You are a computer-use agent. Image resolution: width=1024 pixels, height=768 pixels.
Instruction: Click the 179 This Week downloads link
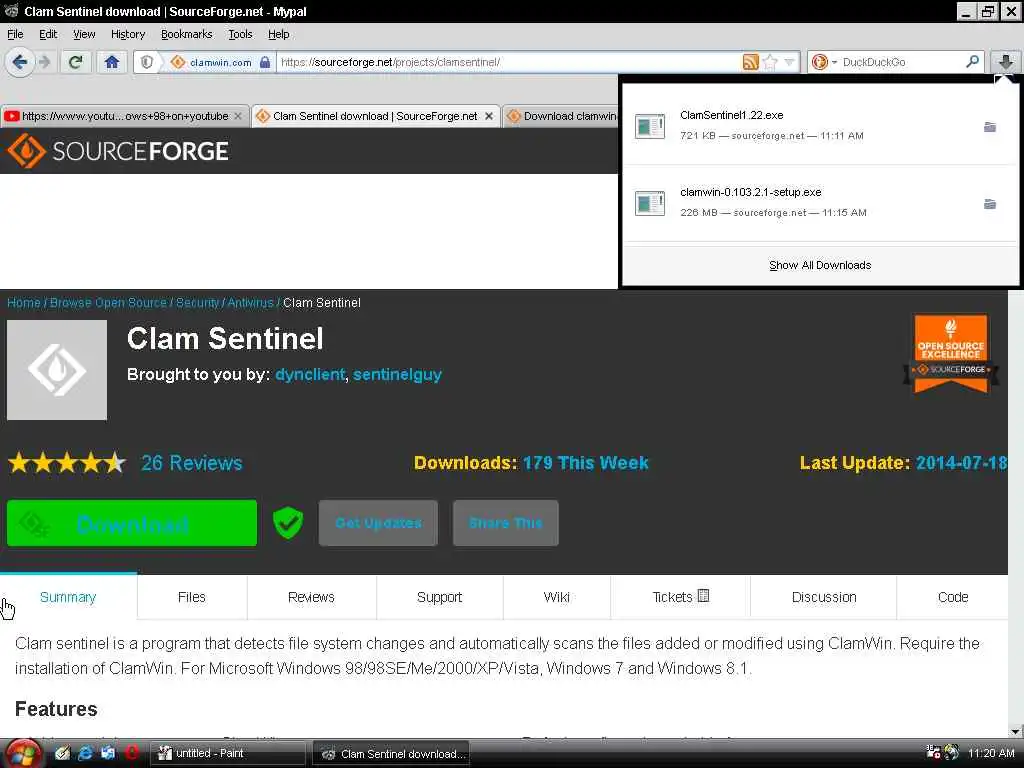(x=585, y=463)
